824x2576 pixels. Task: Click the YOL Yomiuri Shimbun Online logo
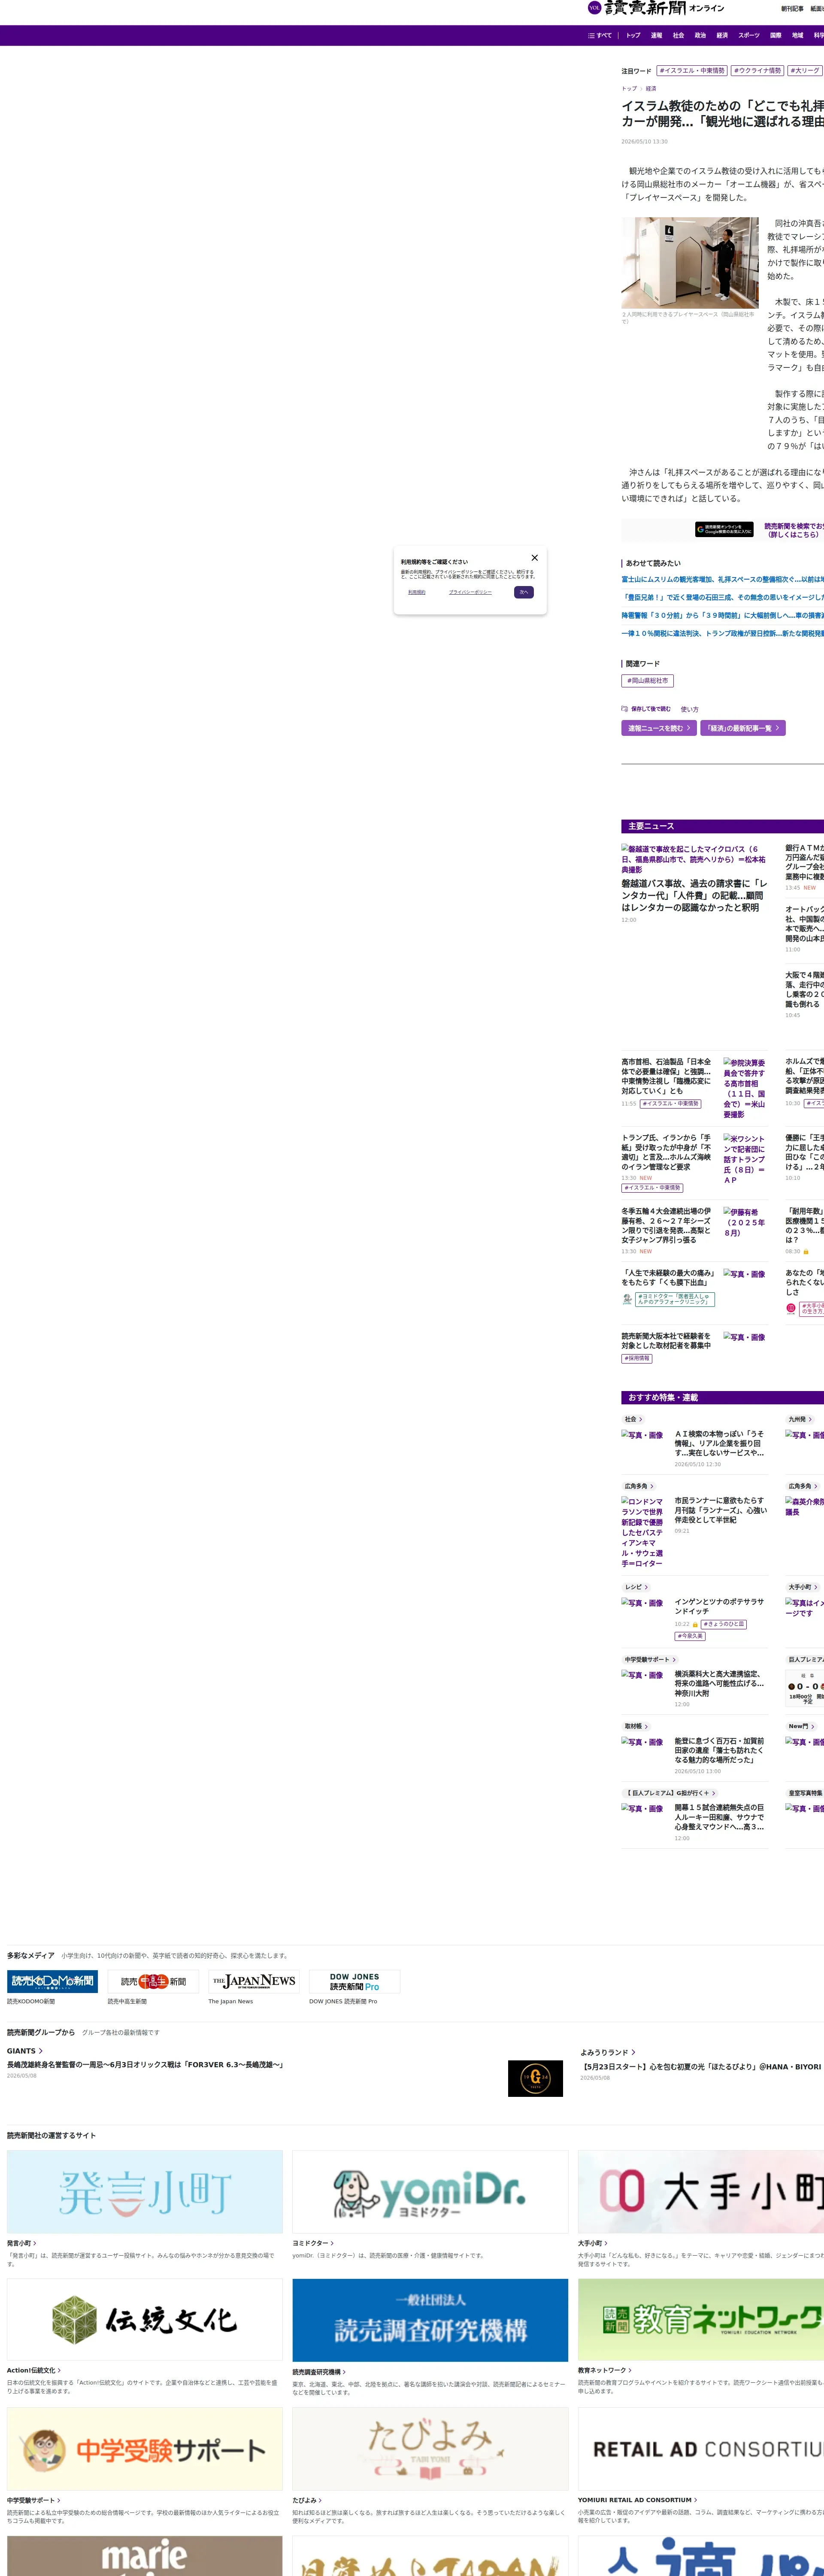(656, 8)
